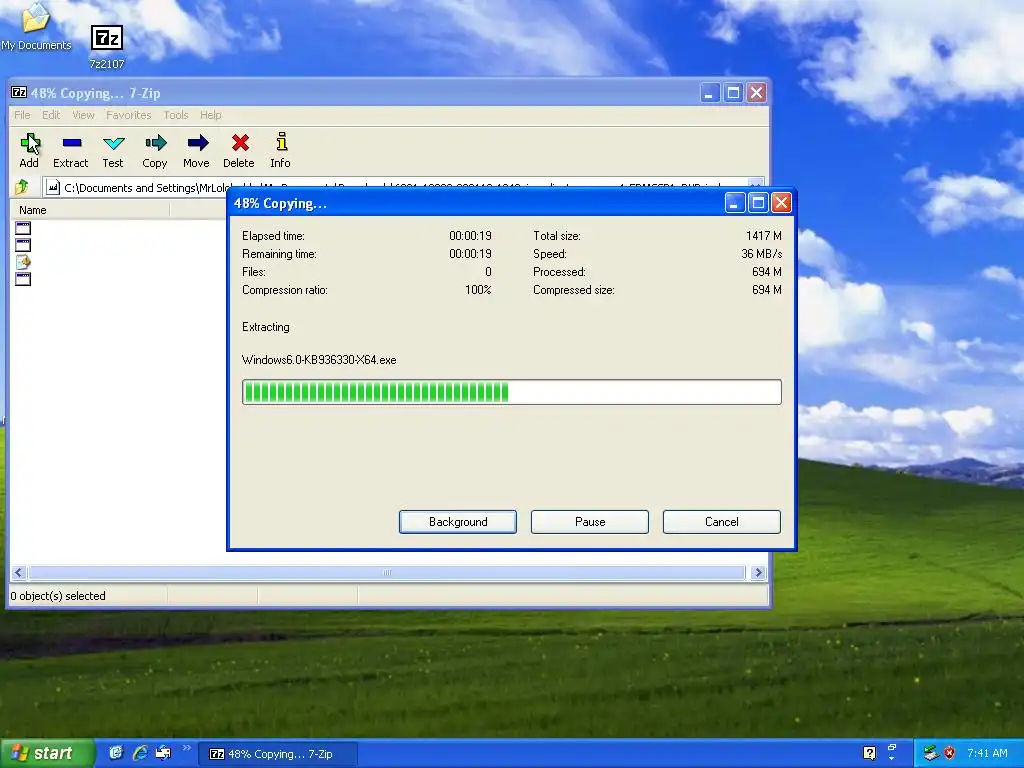Click the restore icon in taskbar language area

tap(891, 748)
